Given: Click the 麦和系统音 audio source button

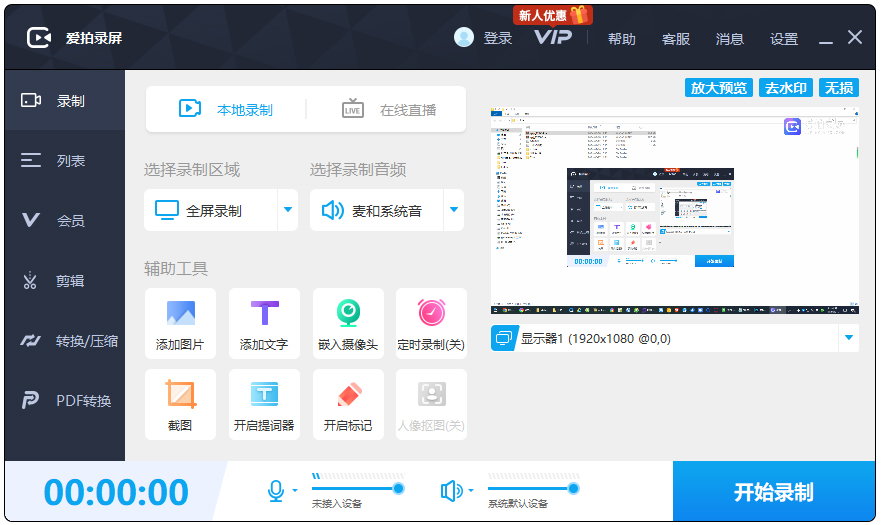Looking at the screenshot, I should (376, 210).
